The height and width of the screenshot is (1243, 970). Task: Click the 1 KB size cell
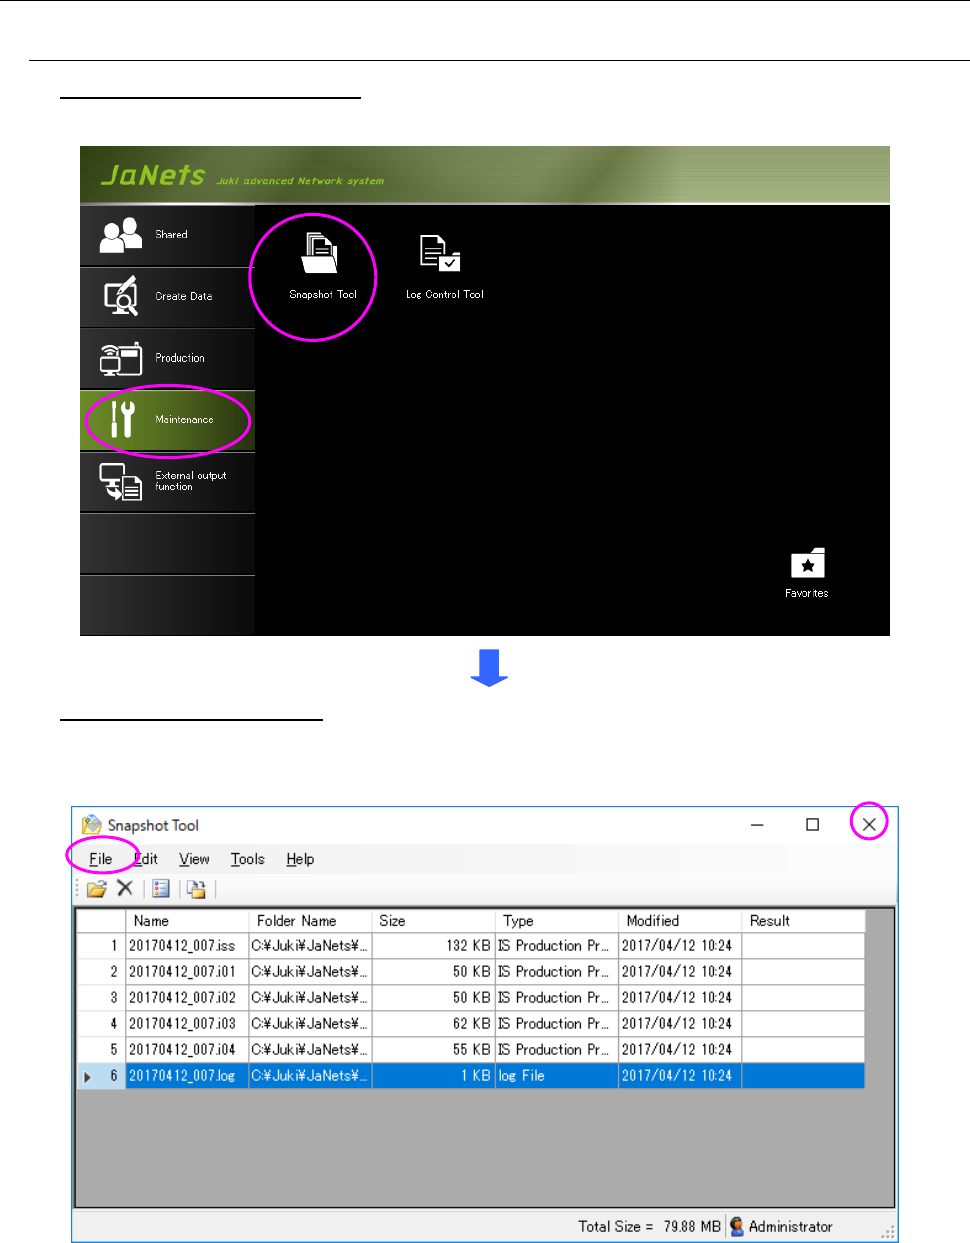click(x=433, y=1076)
